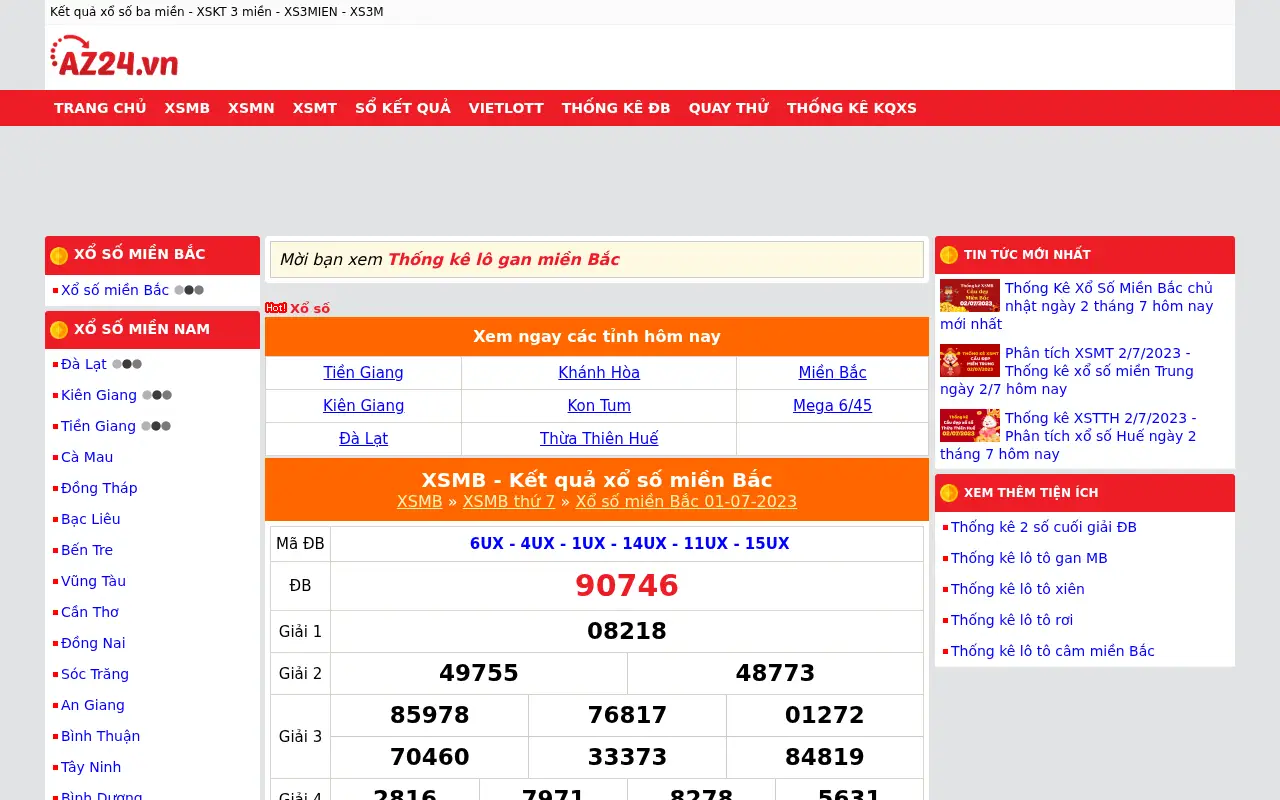Click the coin icon in XỔ SỐ MIỀN BẮC header
Viewport: 1280px width, 800px height.
point(59,255)
